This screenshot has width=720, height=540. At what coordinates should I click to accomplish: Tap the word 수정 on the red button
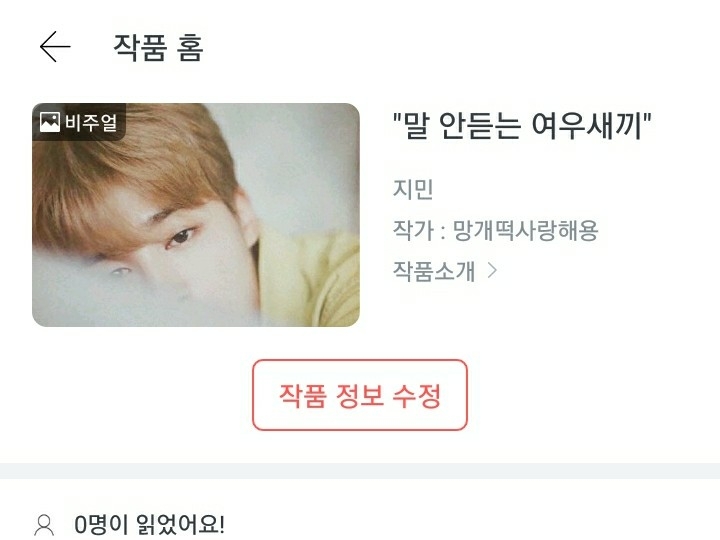coord(416,395)
